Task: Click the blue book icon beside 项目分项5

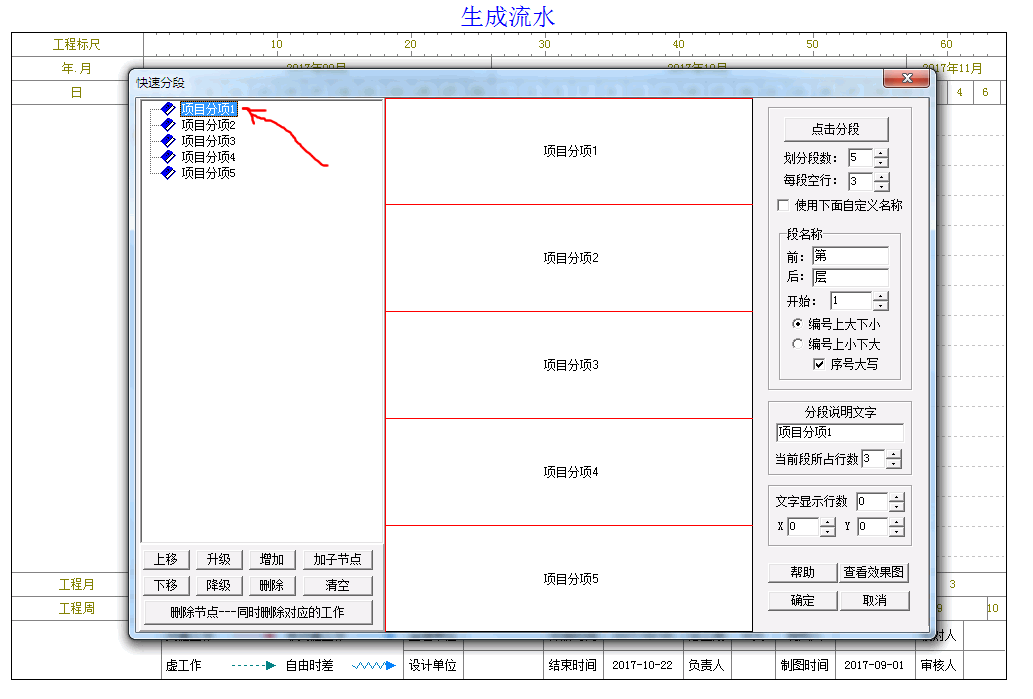Action: pyautogui.click(x=168, y=173)
